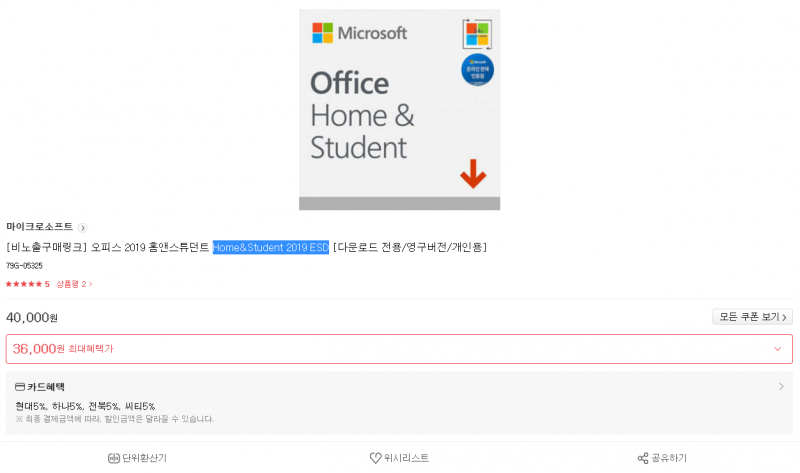
Task: Choose 공유하기 in the bottom bar
Action: coord(662,458)
